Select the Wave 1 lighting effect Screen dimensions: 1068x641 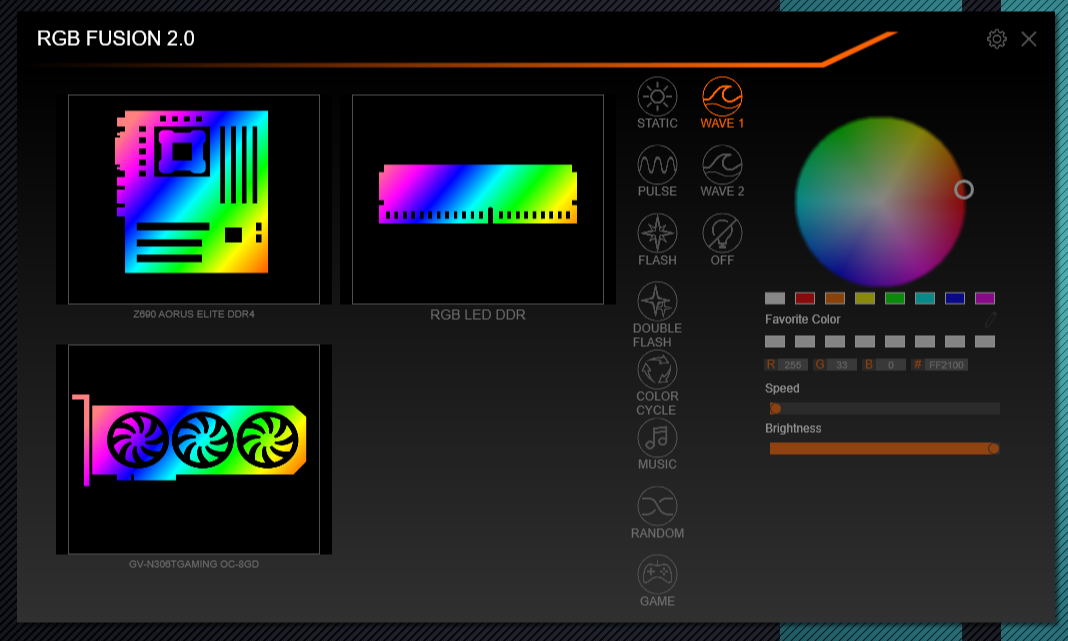point(722,103)
